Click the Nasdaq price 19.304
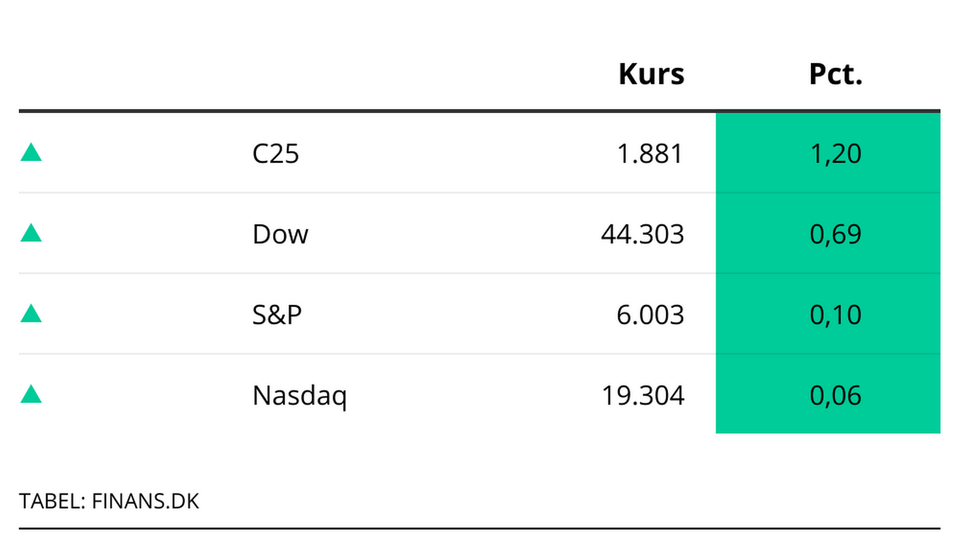This screenshot has height=549, width=960. (x=641, y=396)
